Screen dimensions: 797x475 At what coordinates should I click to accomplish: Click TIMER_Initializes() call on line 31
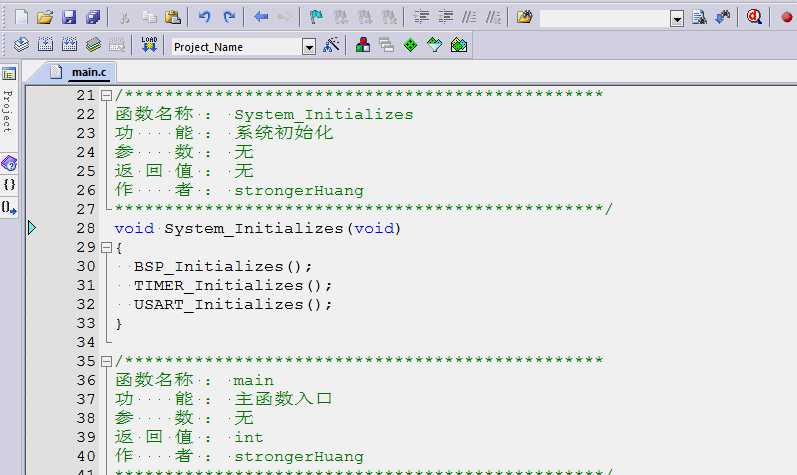(x=233, y=286)
